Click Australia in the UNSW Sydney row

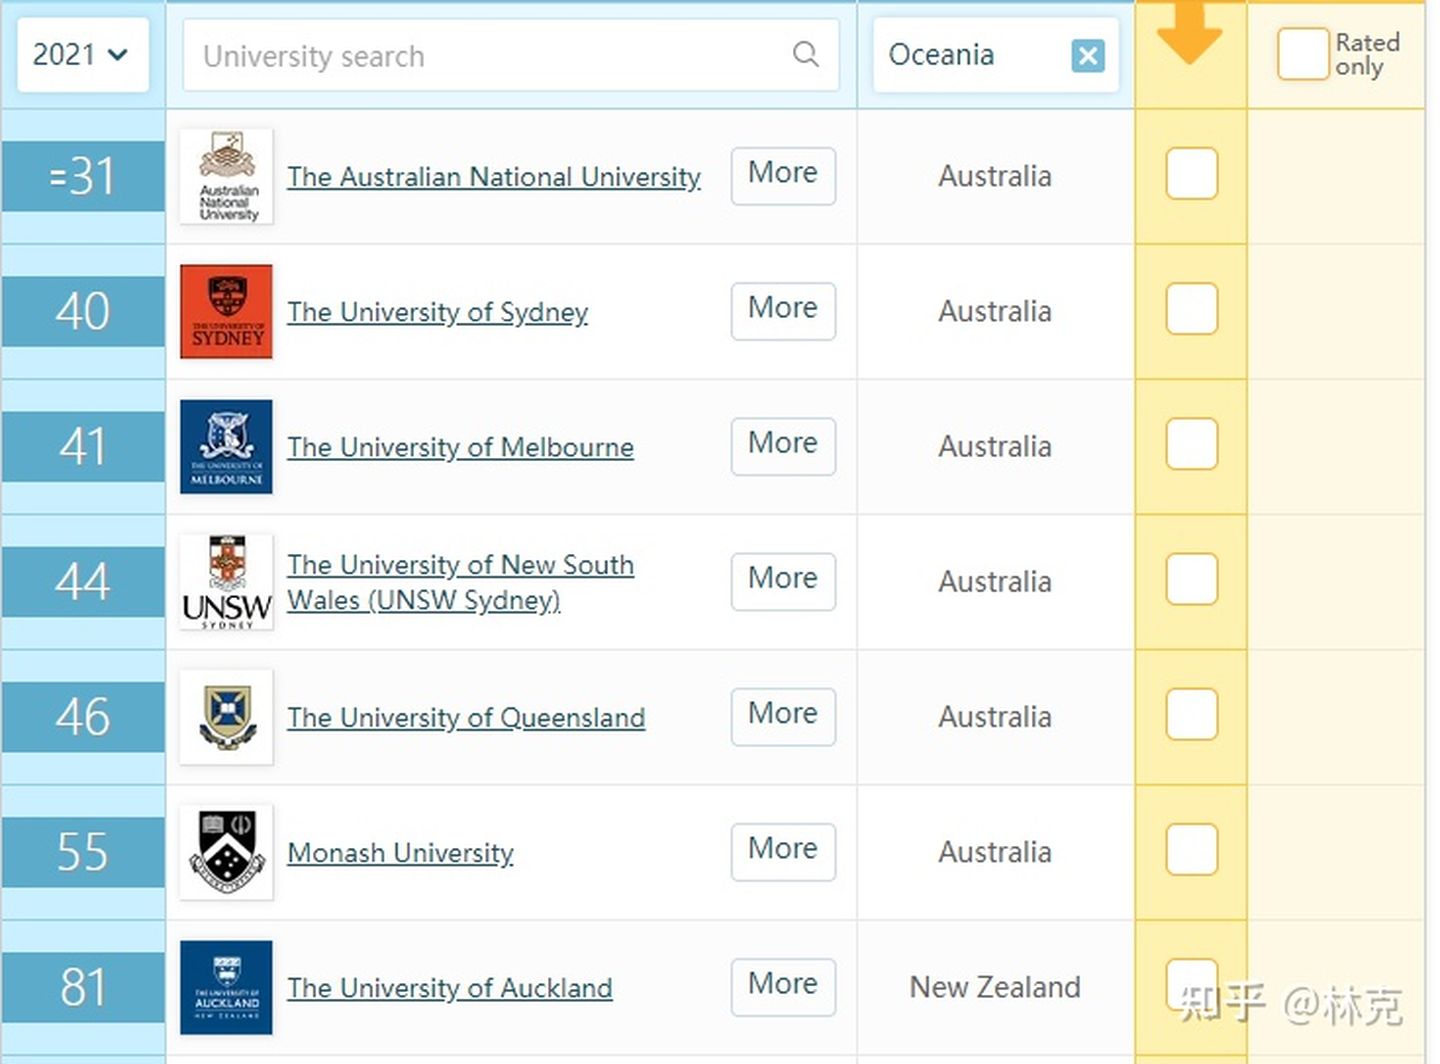(x=995, y=582)
